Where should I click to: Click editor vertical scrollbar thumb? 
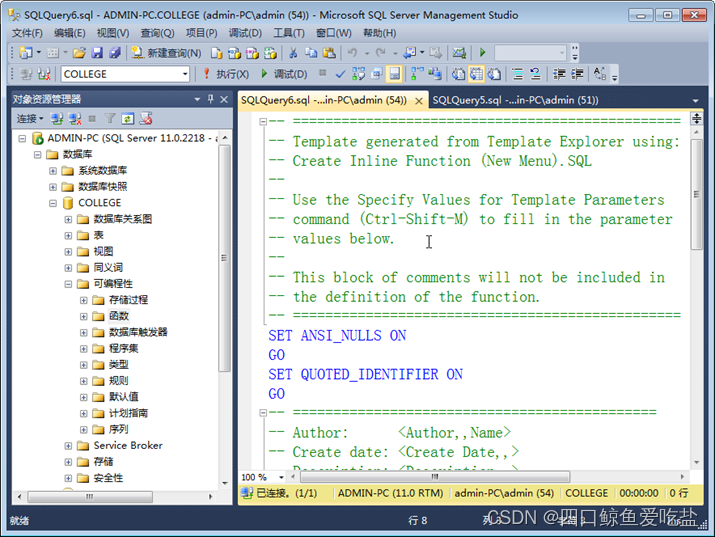click(696, 194)
